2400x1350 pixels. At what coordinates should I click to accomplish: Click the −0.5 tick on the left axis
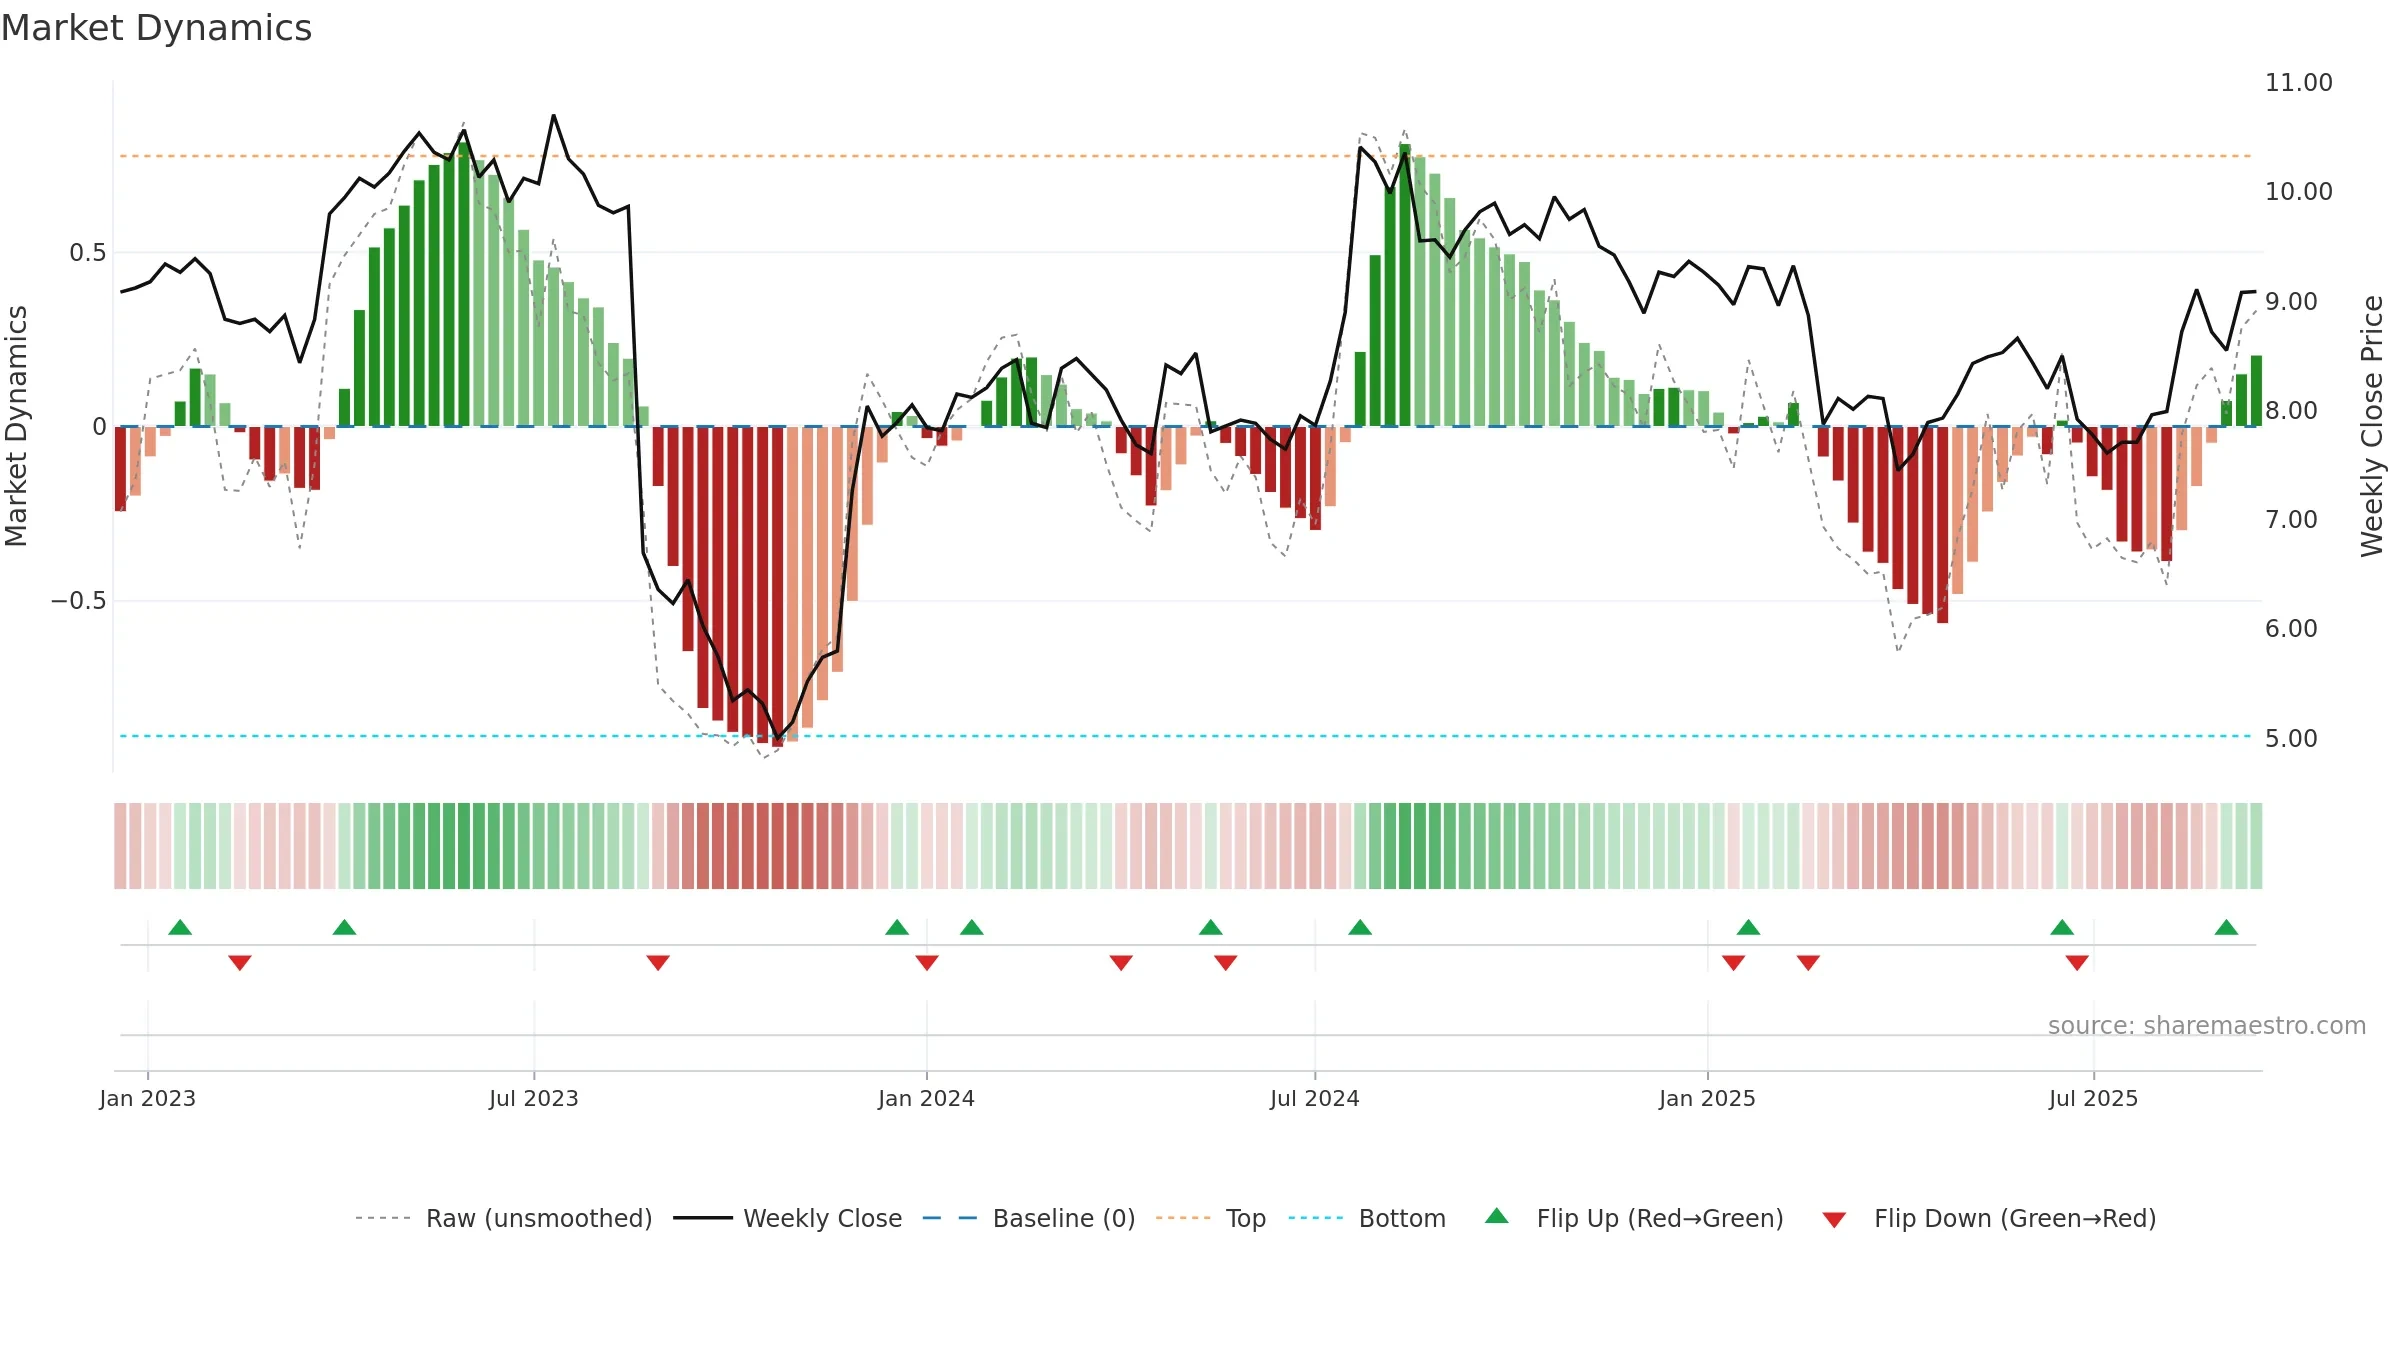point(78,601)
